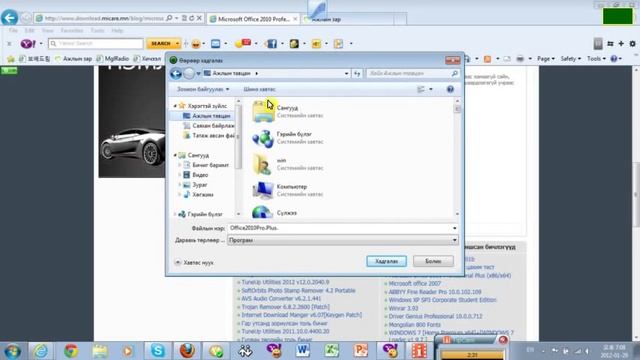The image size is (640, 360).
Task: Click the Yahoo Search input box
Action: coord(96,43)
